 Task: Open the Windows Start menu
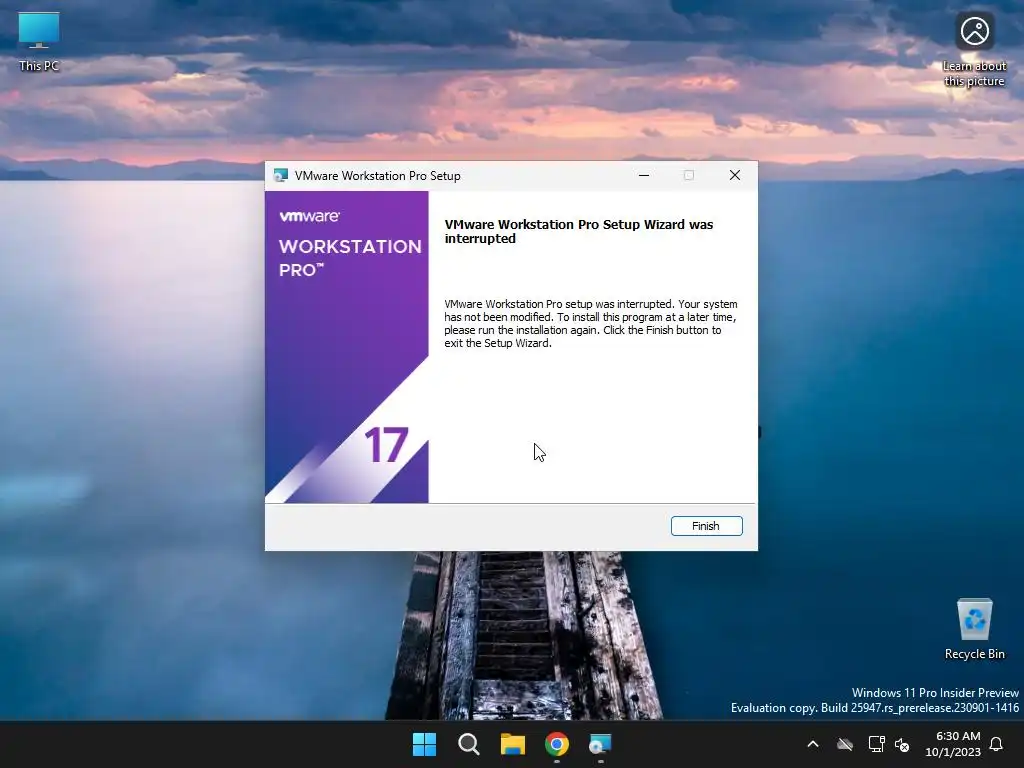(x=424, y=744)
